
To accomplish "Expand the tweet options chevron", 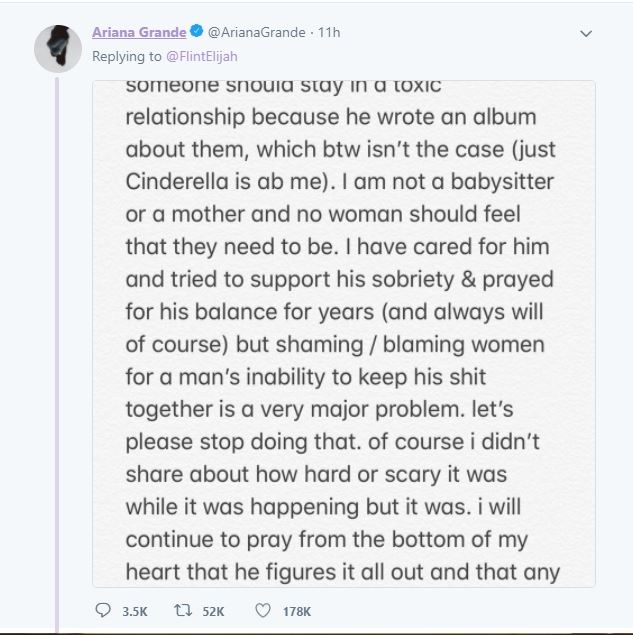I will click(x=587, y=33).
